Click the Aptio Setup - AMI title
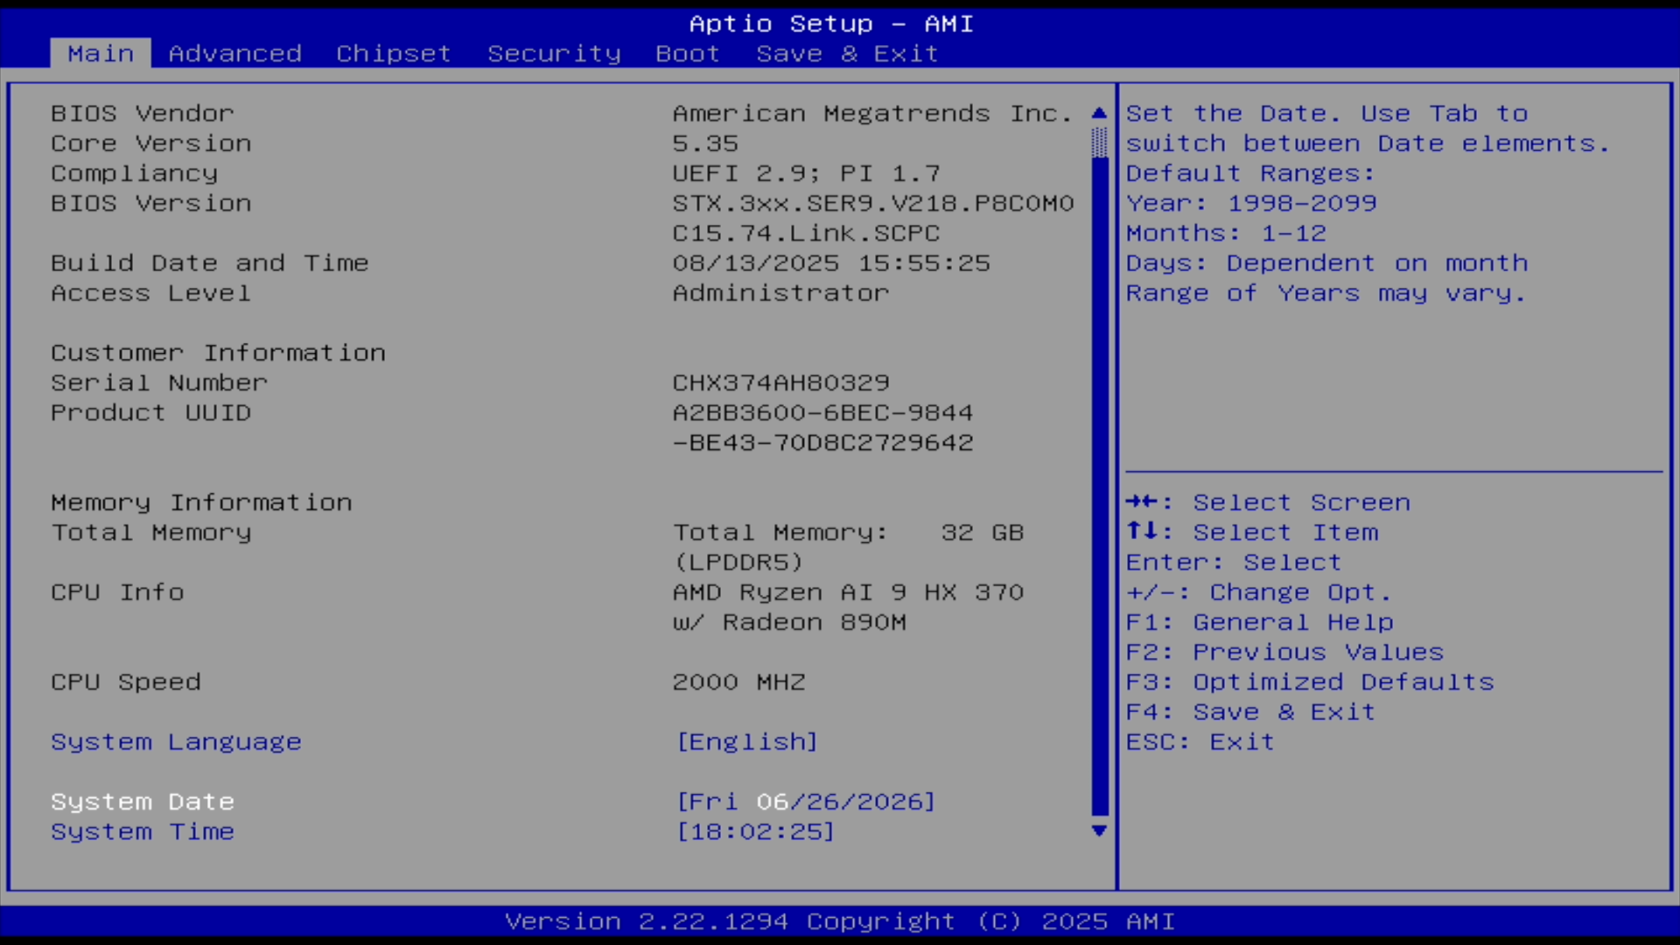 pyautogui.click(x=831, y=24)
